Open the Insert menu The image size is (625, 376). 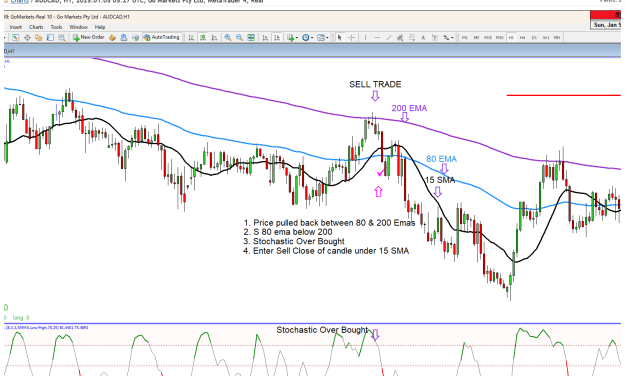coord(16,27)
